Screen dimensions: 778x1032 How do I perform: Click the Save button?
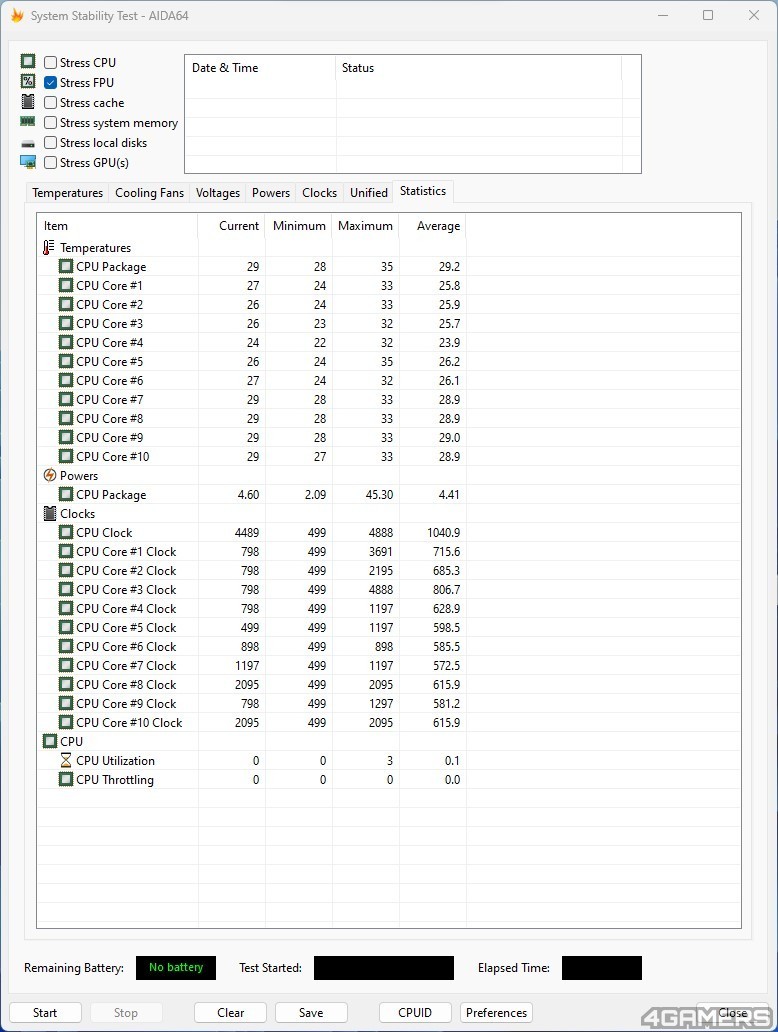(x=311, y=1012)
